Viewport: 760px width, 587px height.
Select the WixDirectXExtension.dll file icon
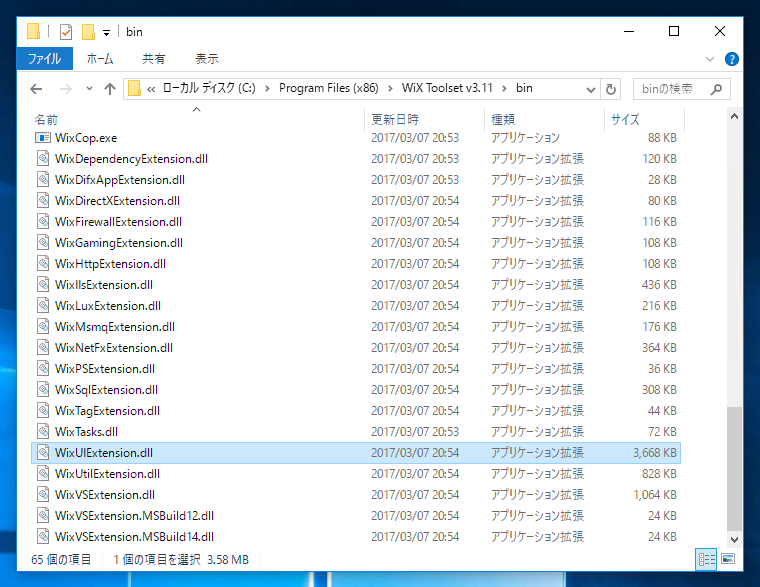pos(43,201)
